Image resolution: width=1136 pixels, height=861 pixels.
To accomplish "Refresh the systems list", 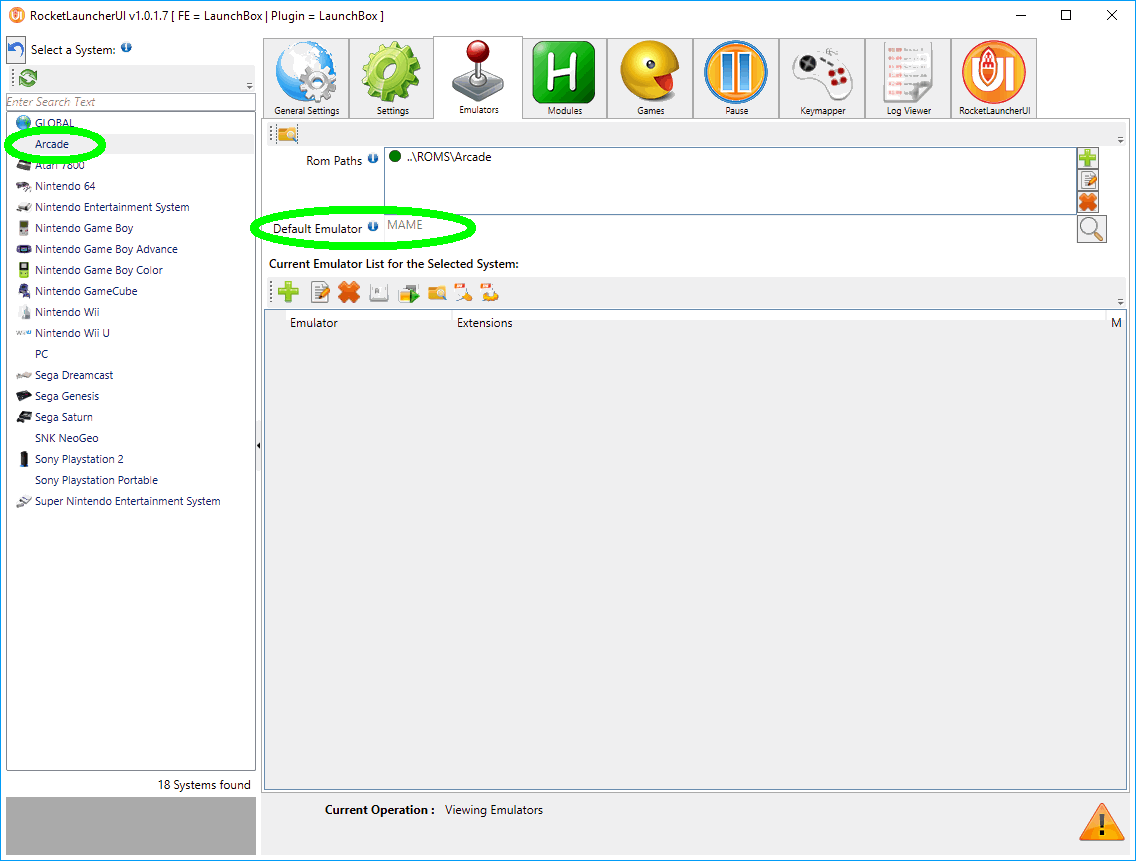I will [28, 78].
